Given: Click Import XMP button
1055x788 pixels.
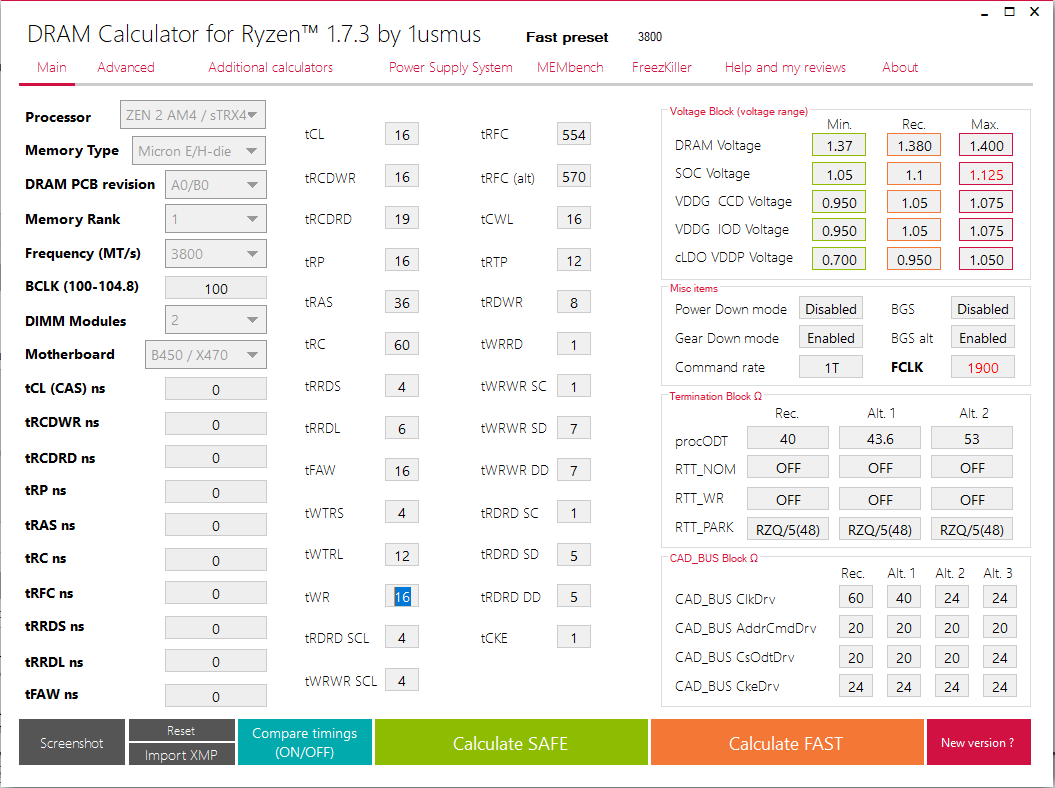Looking at the screenshot, I should click(x=181, y=754).
